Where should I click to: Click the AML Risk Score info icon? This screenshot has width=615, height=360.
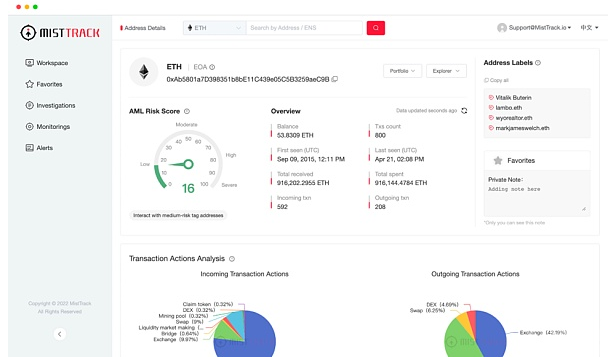187,111
